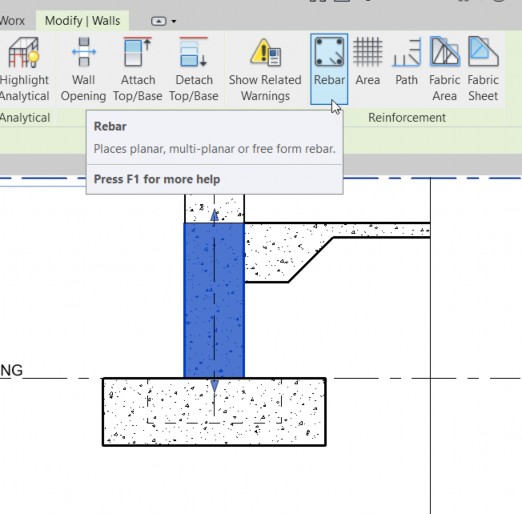Expand the Reinforcement panel title

coord(407,118)
